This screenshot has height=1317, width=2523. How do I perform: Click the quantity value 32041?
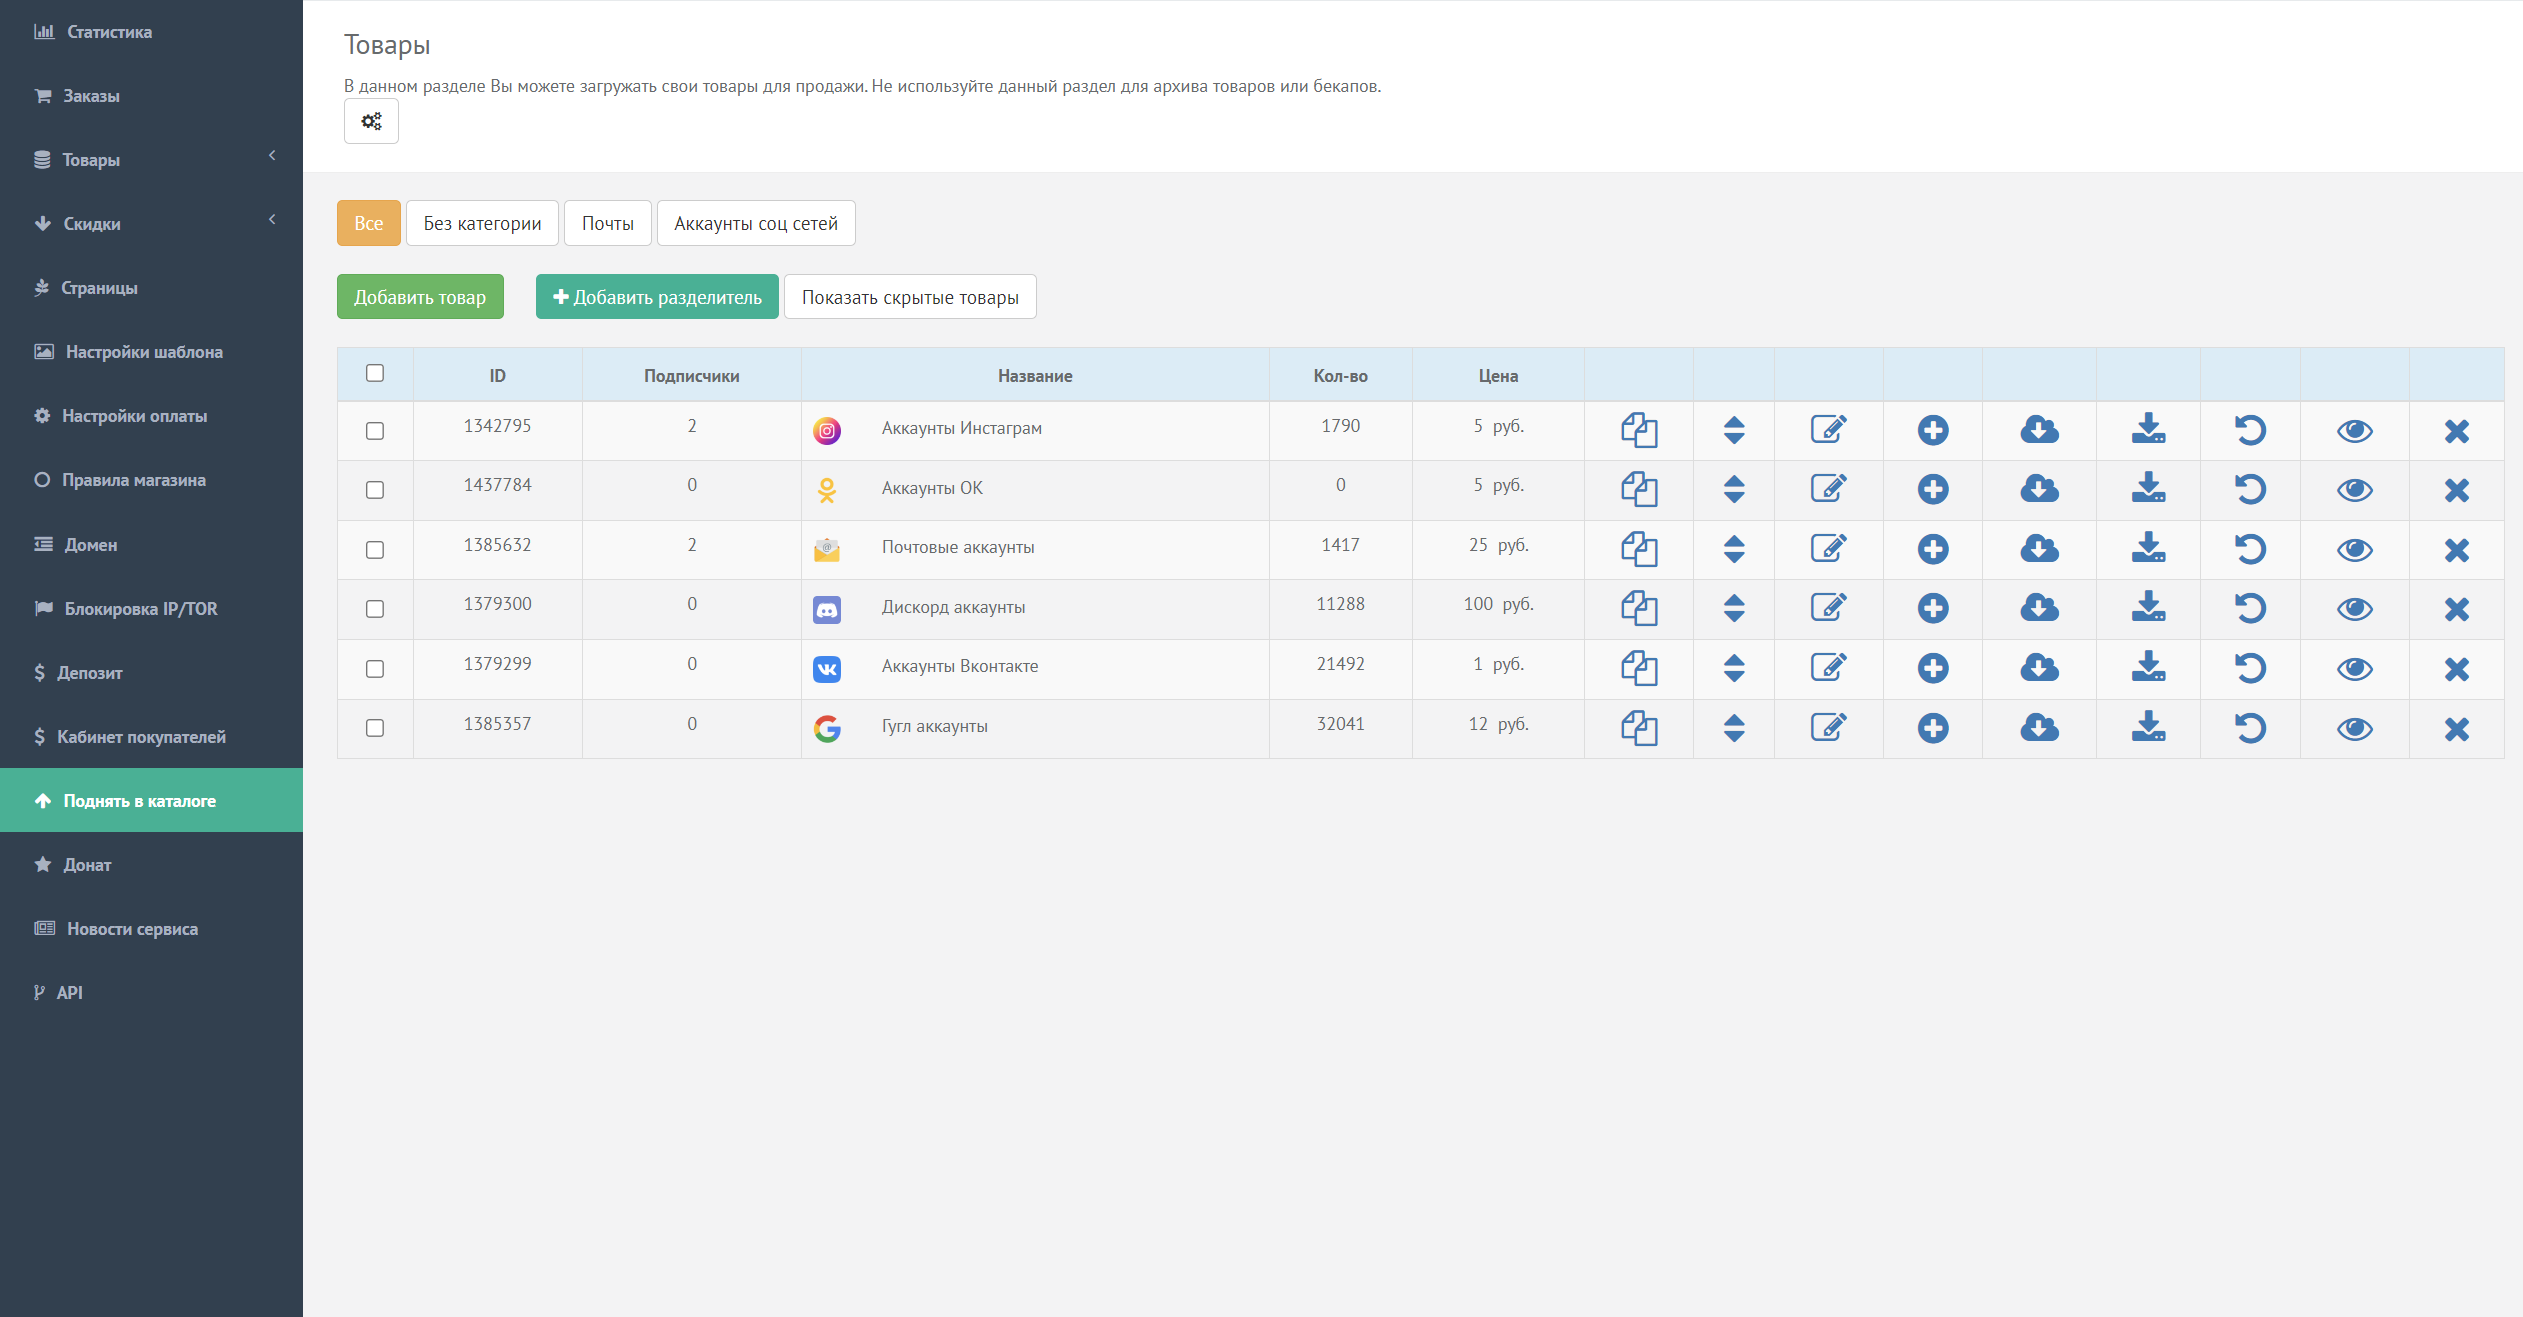point(1340,724)
